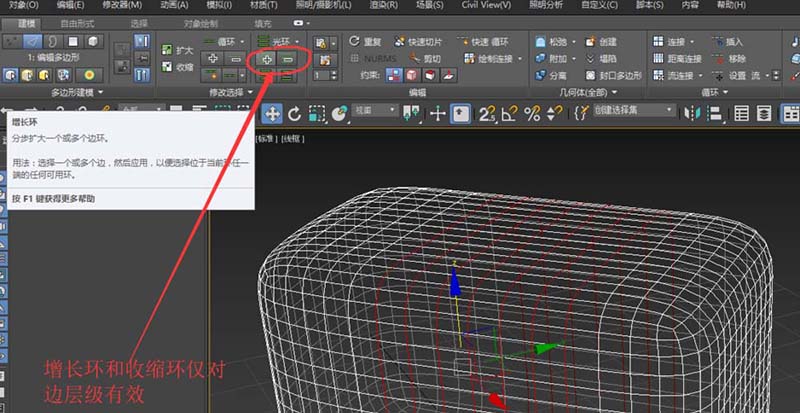Open the 附加 dropdown arrow
The width and height of the screenshot is (800, 413).
pos(573,59)
